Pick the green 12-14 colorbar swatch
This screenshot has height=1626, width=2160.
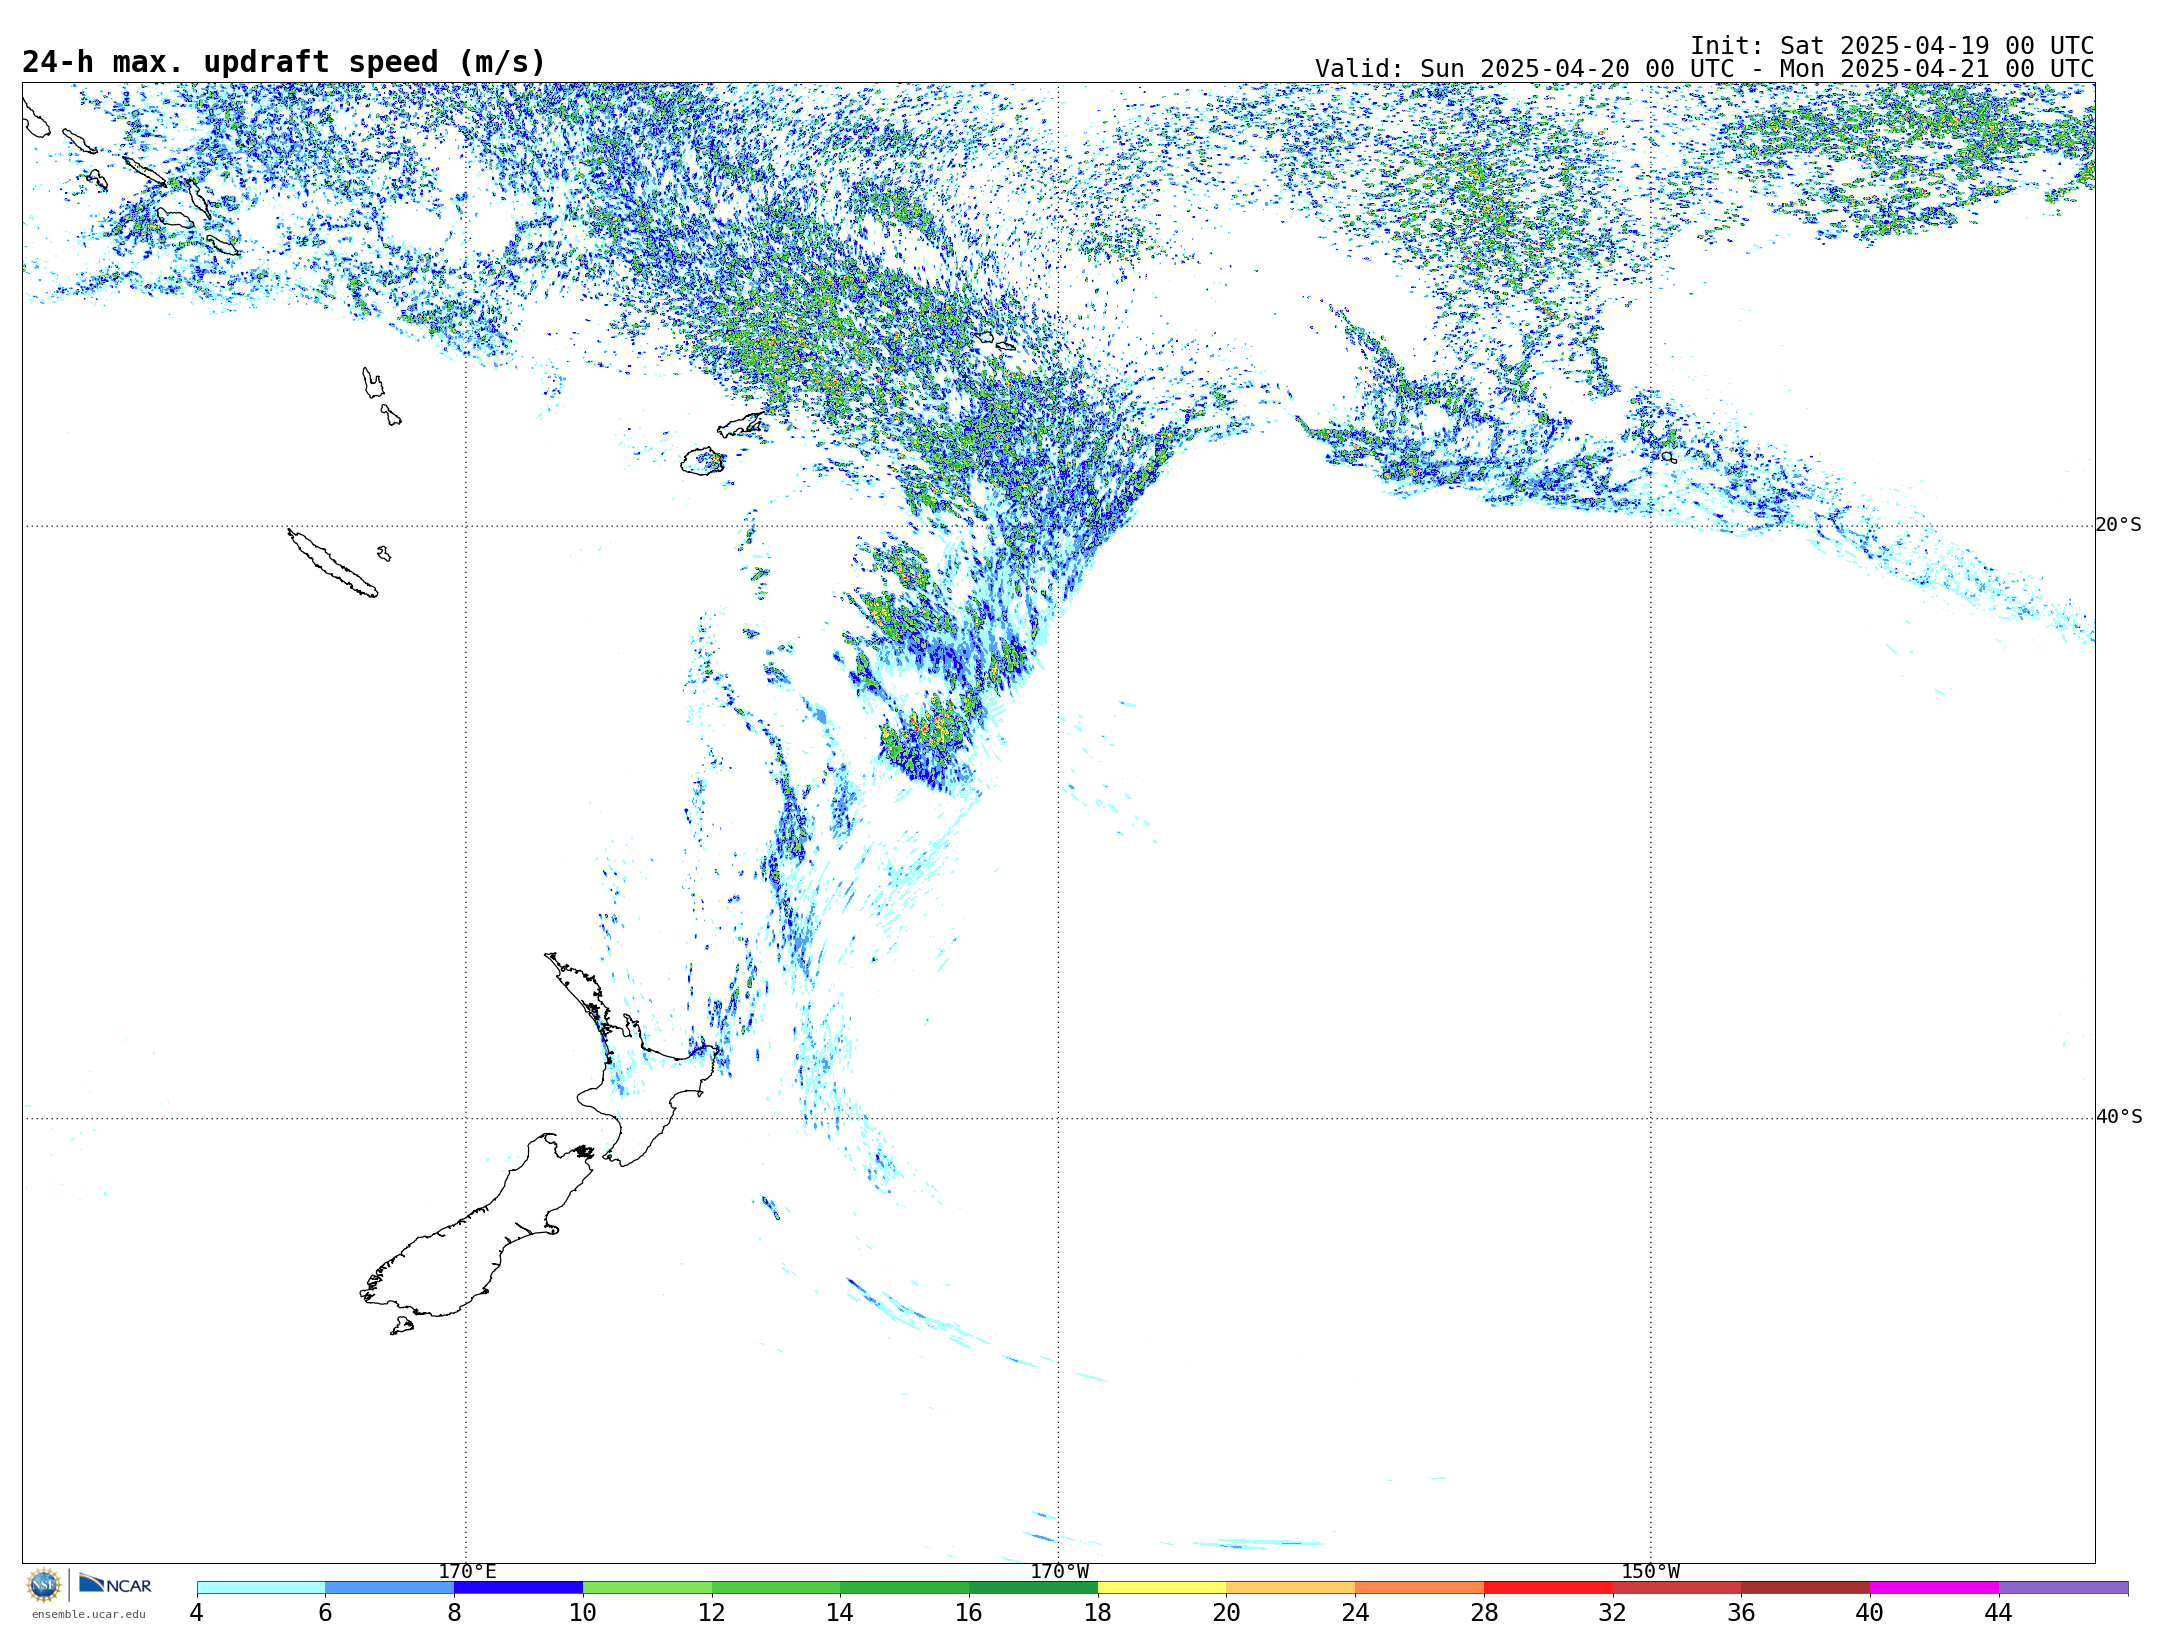click(x=776, y=1588)
